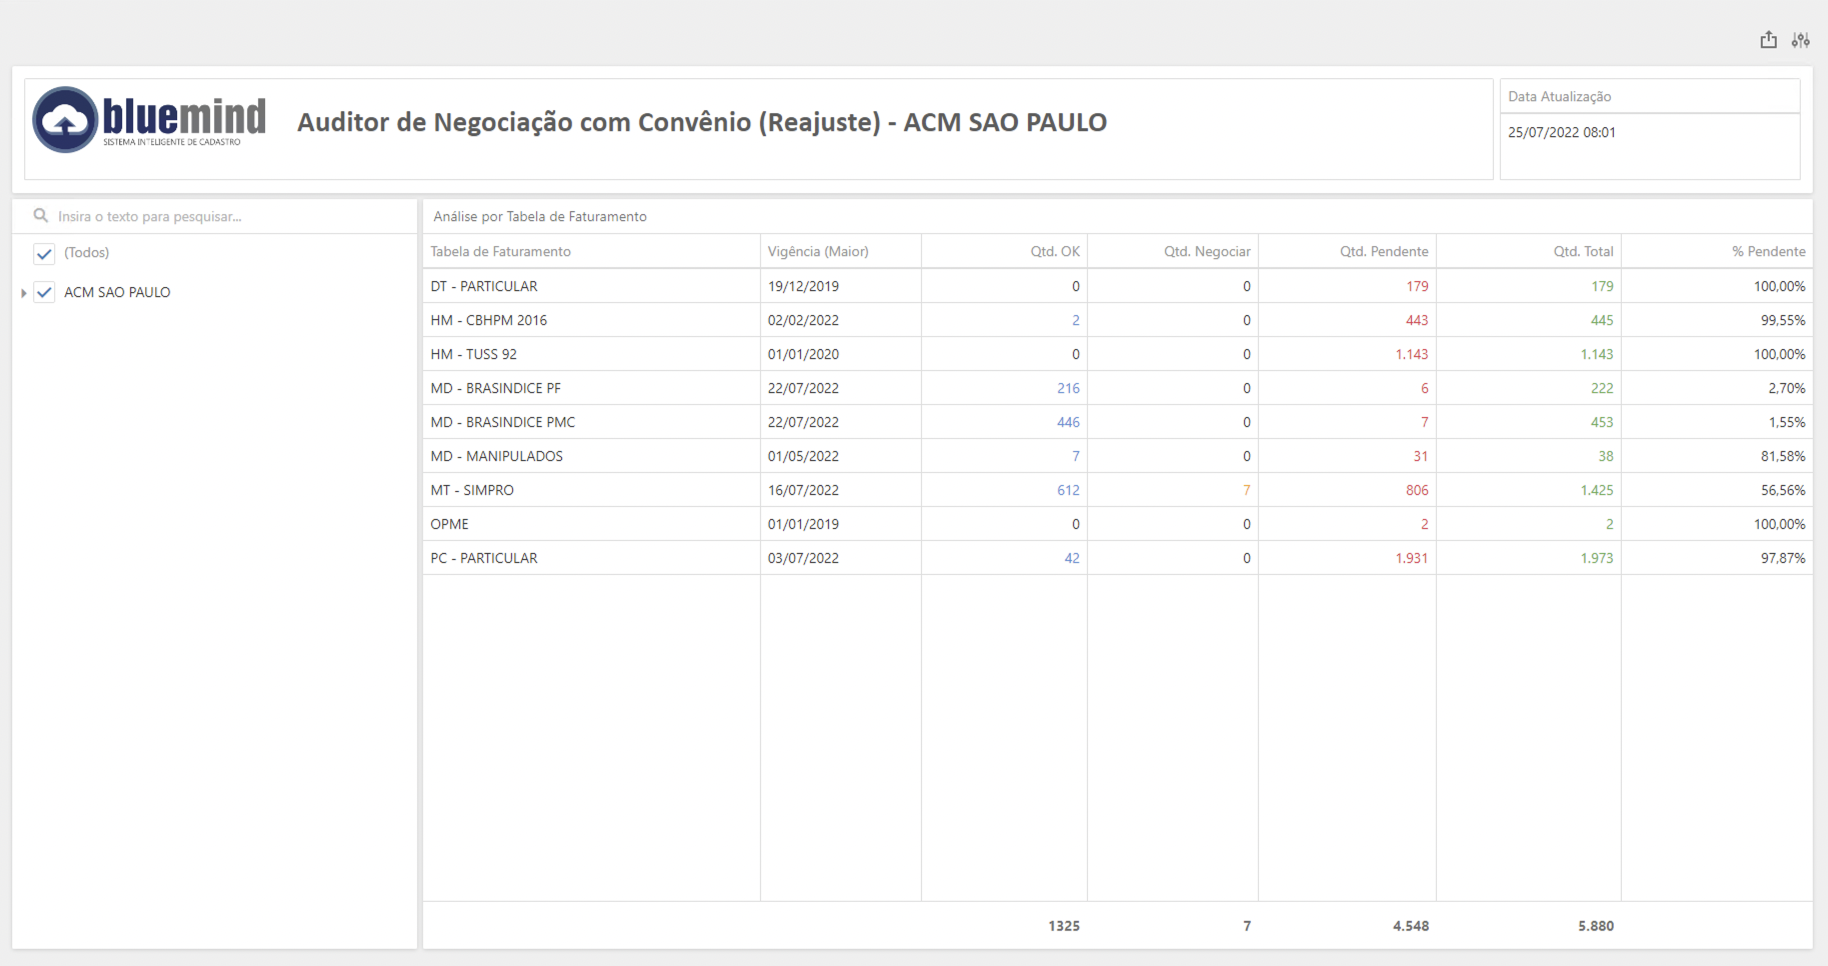Click the Qtd. OK column header
This screenshot has height=966, width=1828.
tap(1055, 252)
